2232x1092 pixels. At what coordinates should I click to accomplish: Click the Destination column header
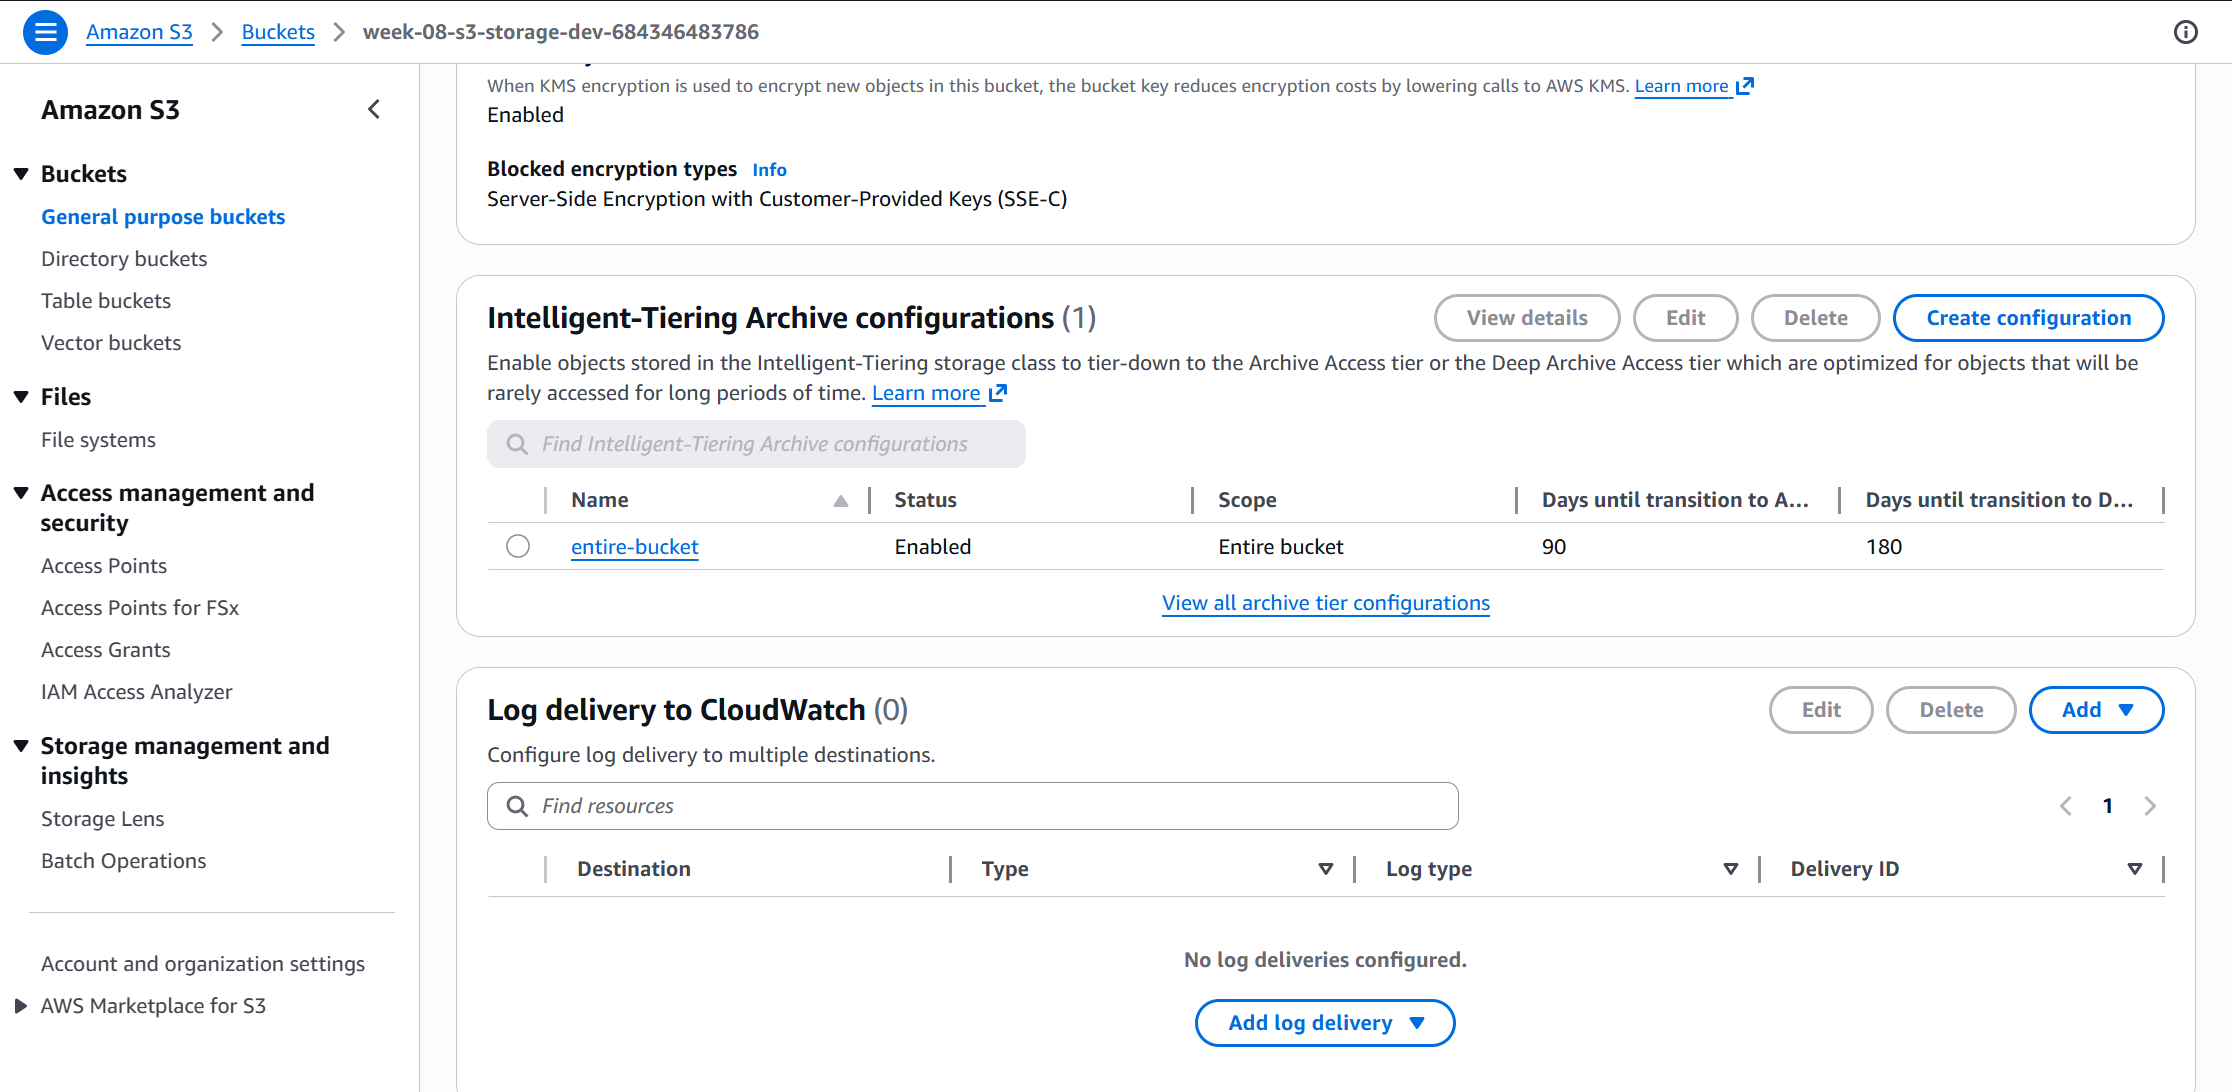click(634, 869)
